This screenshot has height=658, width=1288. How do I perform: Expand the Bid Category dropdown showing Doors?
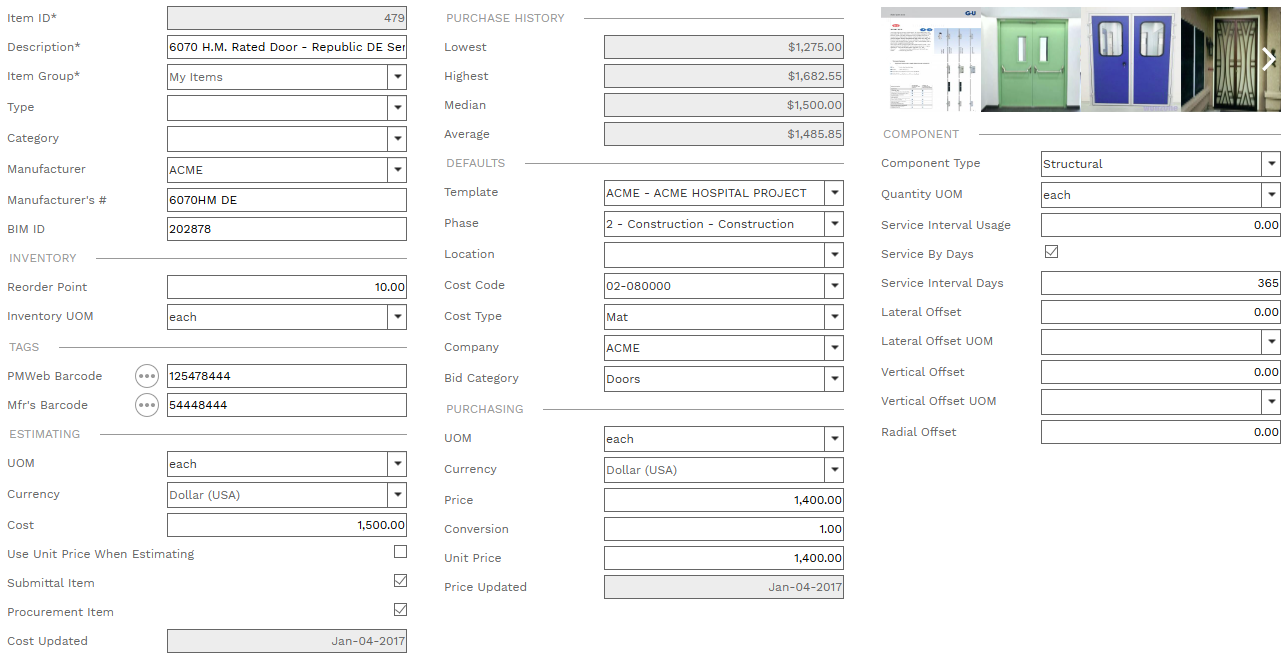coord(834,378)
